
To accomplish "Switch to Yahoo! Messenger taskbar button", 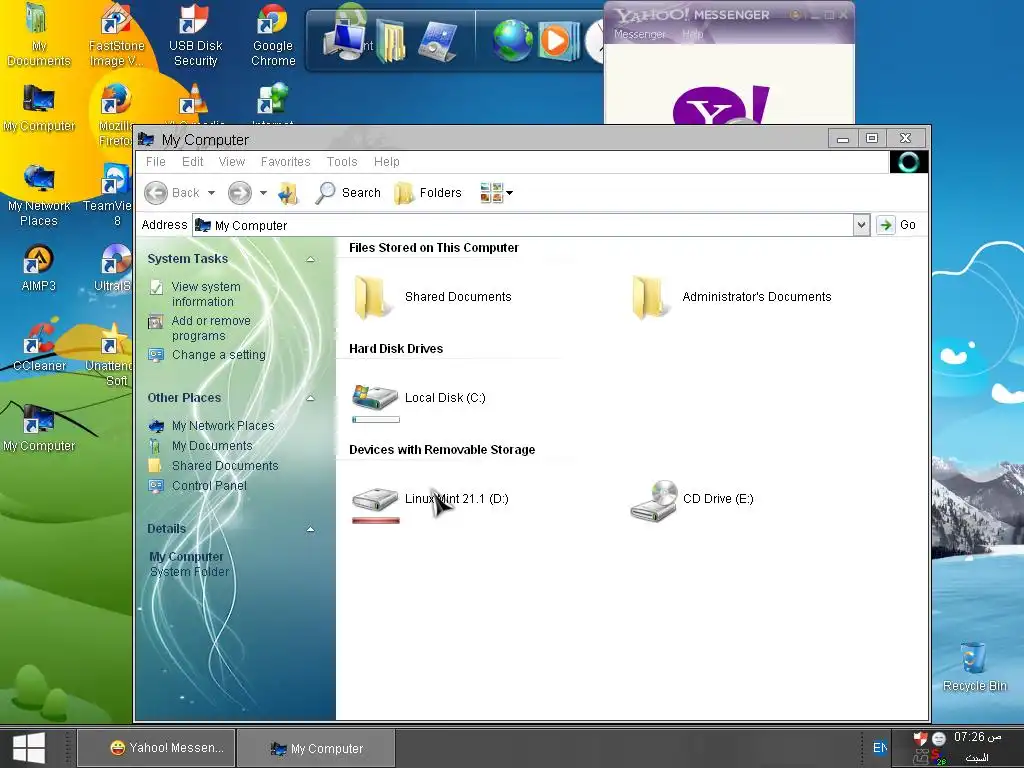I will [156, 748].
